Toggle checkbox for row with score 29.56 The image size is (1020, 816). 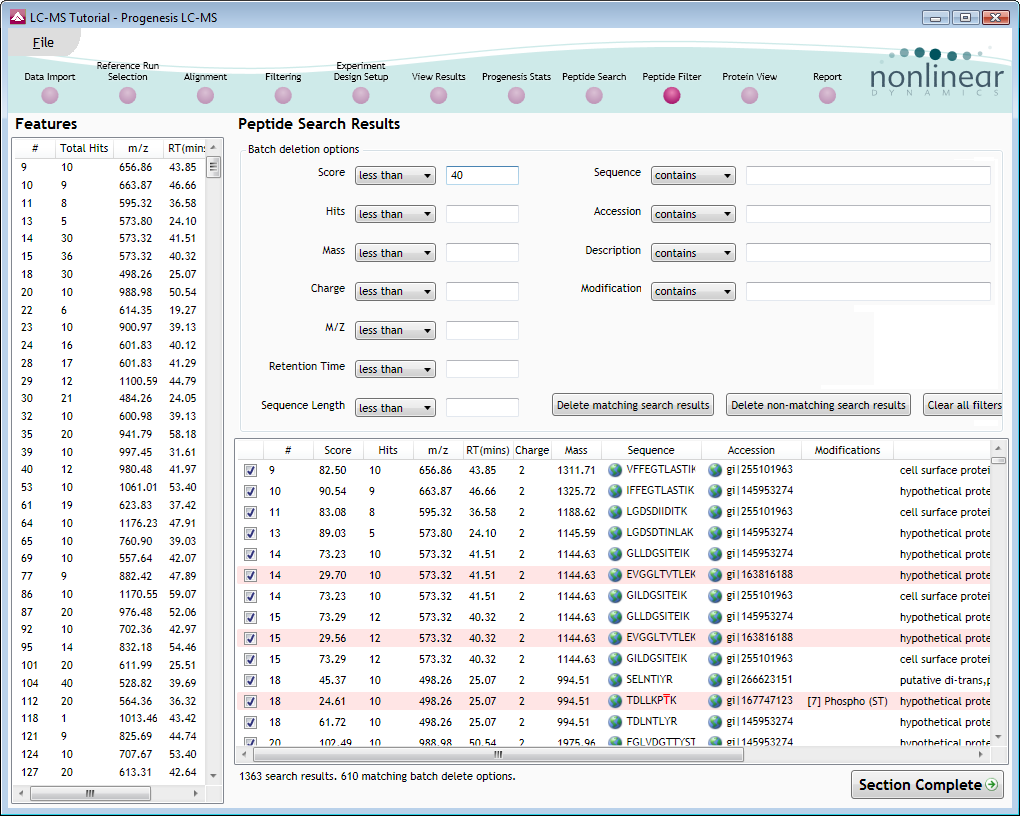click(250, 638)
